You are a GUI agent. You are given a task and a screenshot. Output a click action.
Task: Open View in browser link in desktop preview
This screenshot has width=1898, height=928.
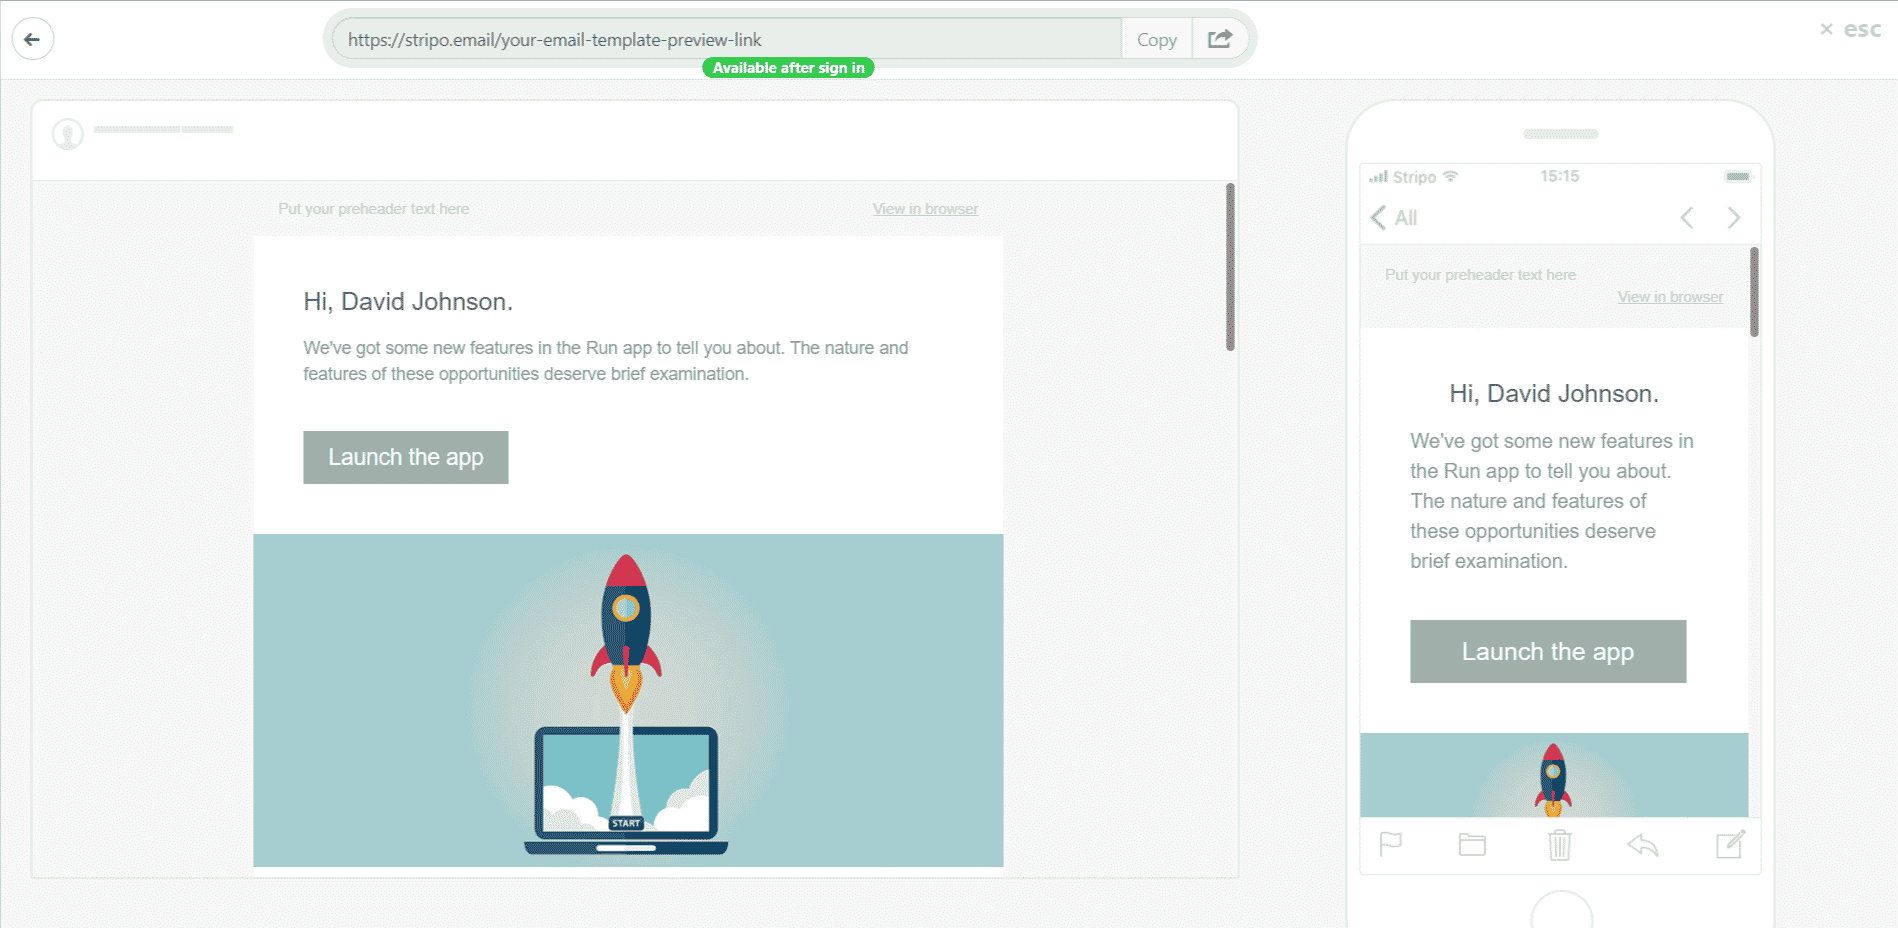tap(925, 209)
